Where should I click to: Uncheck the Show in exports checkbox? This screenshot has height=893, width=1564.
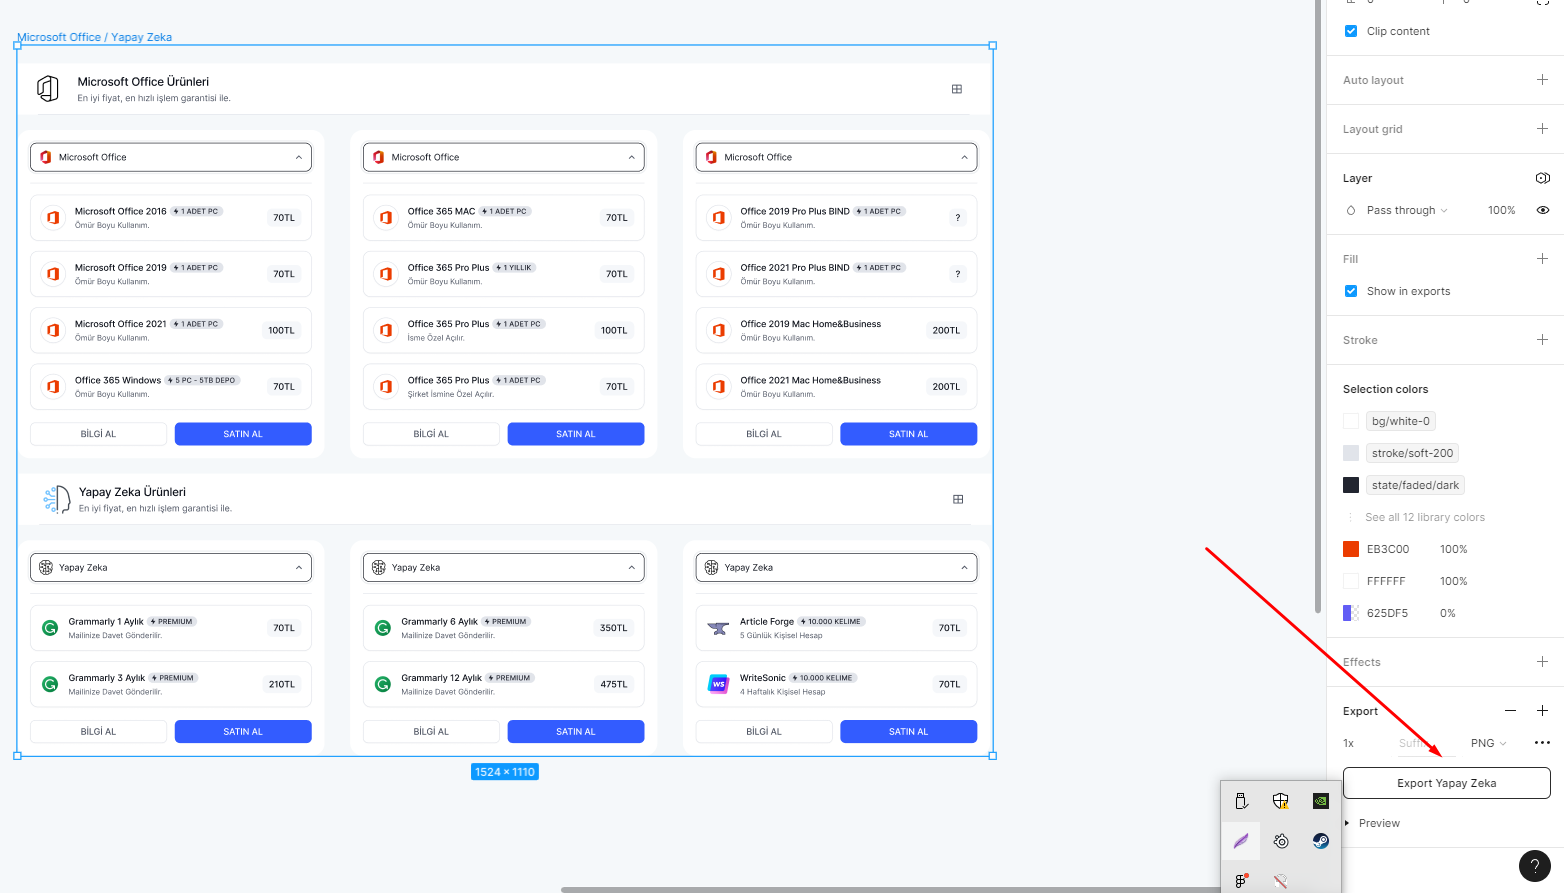tap(1351, 291)
